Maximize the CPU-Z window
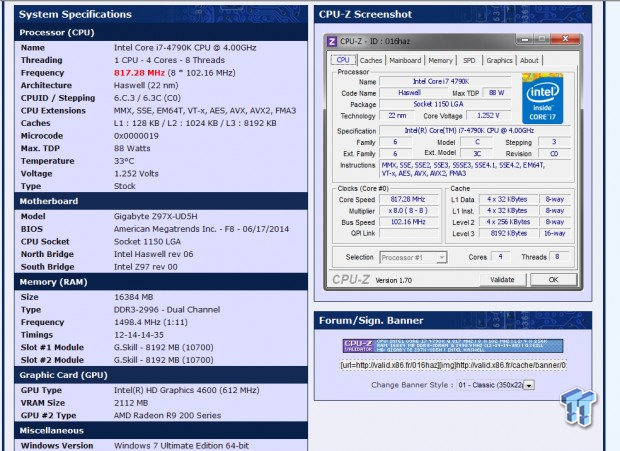 [542, 39]
